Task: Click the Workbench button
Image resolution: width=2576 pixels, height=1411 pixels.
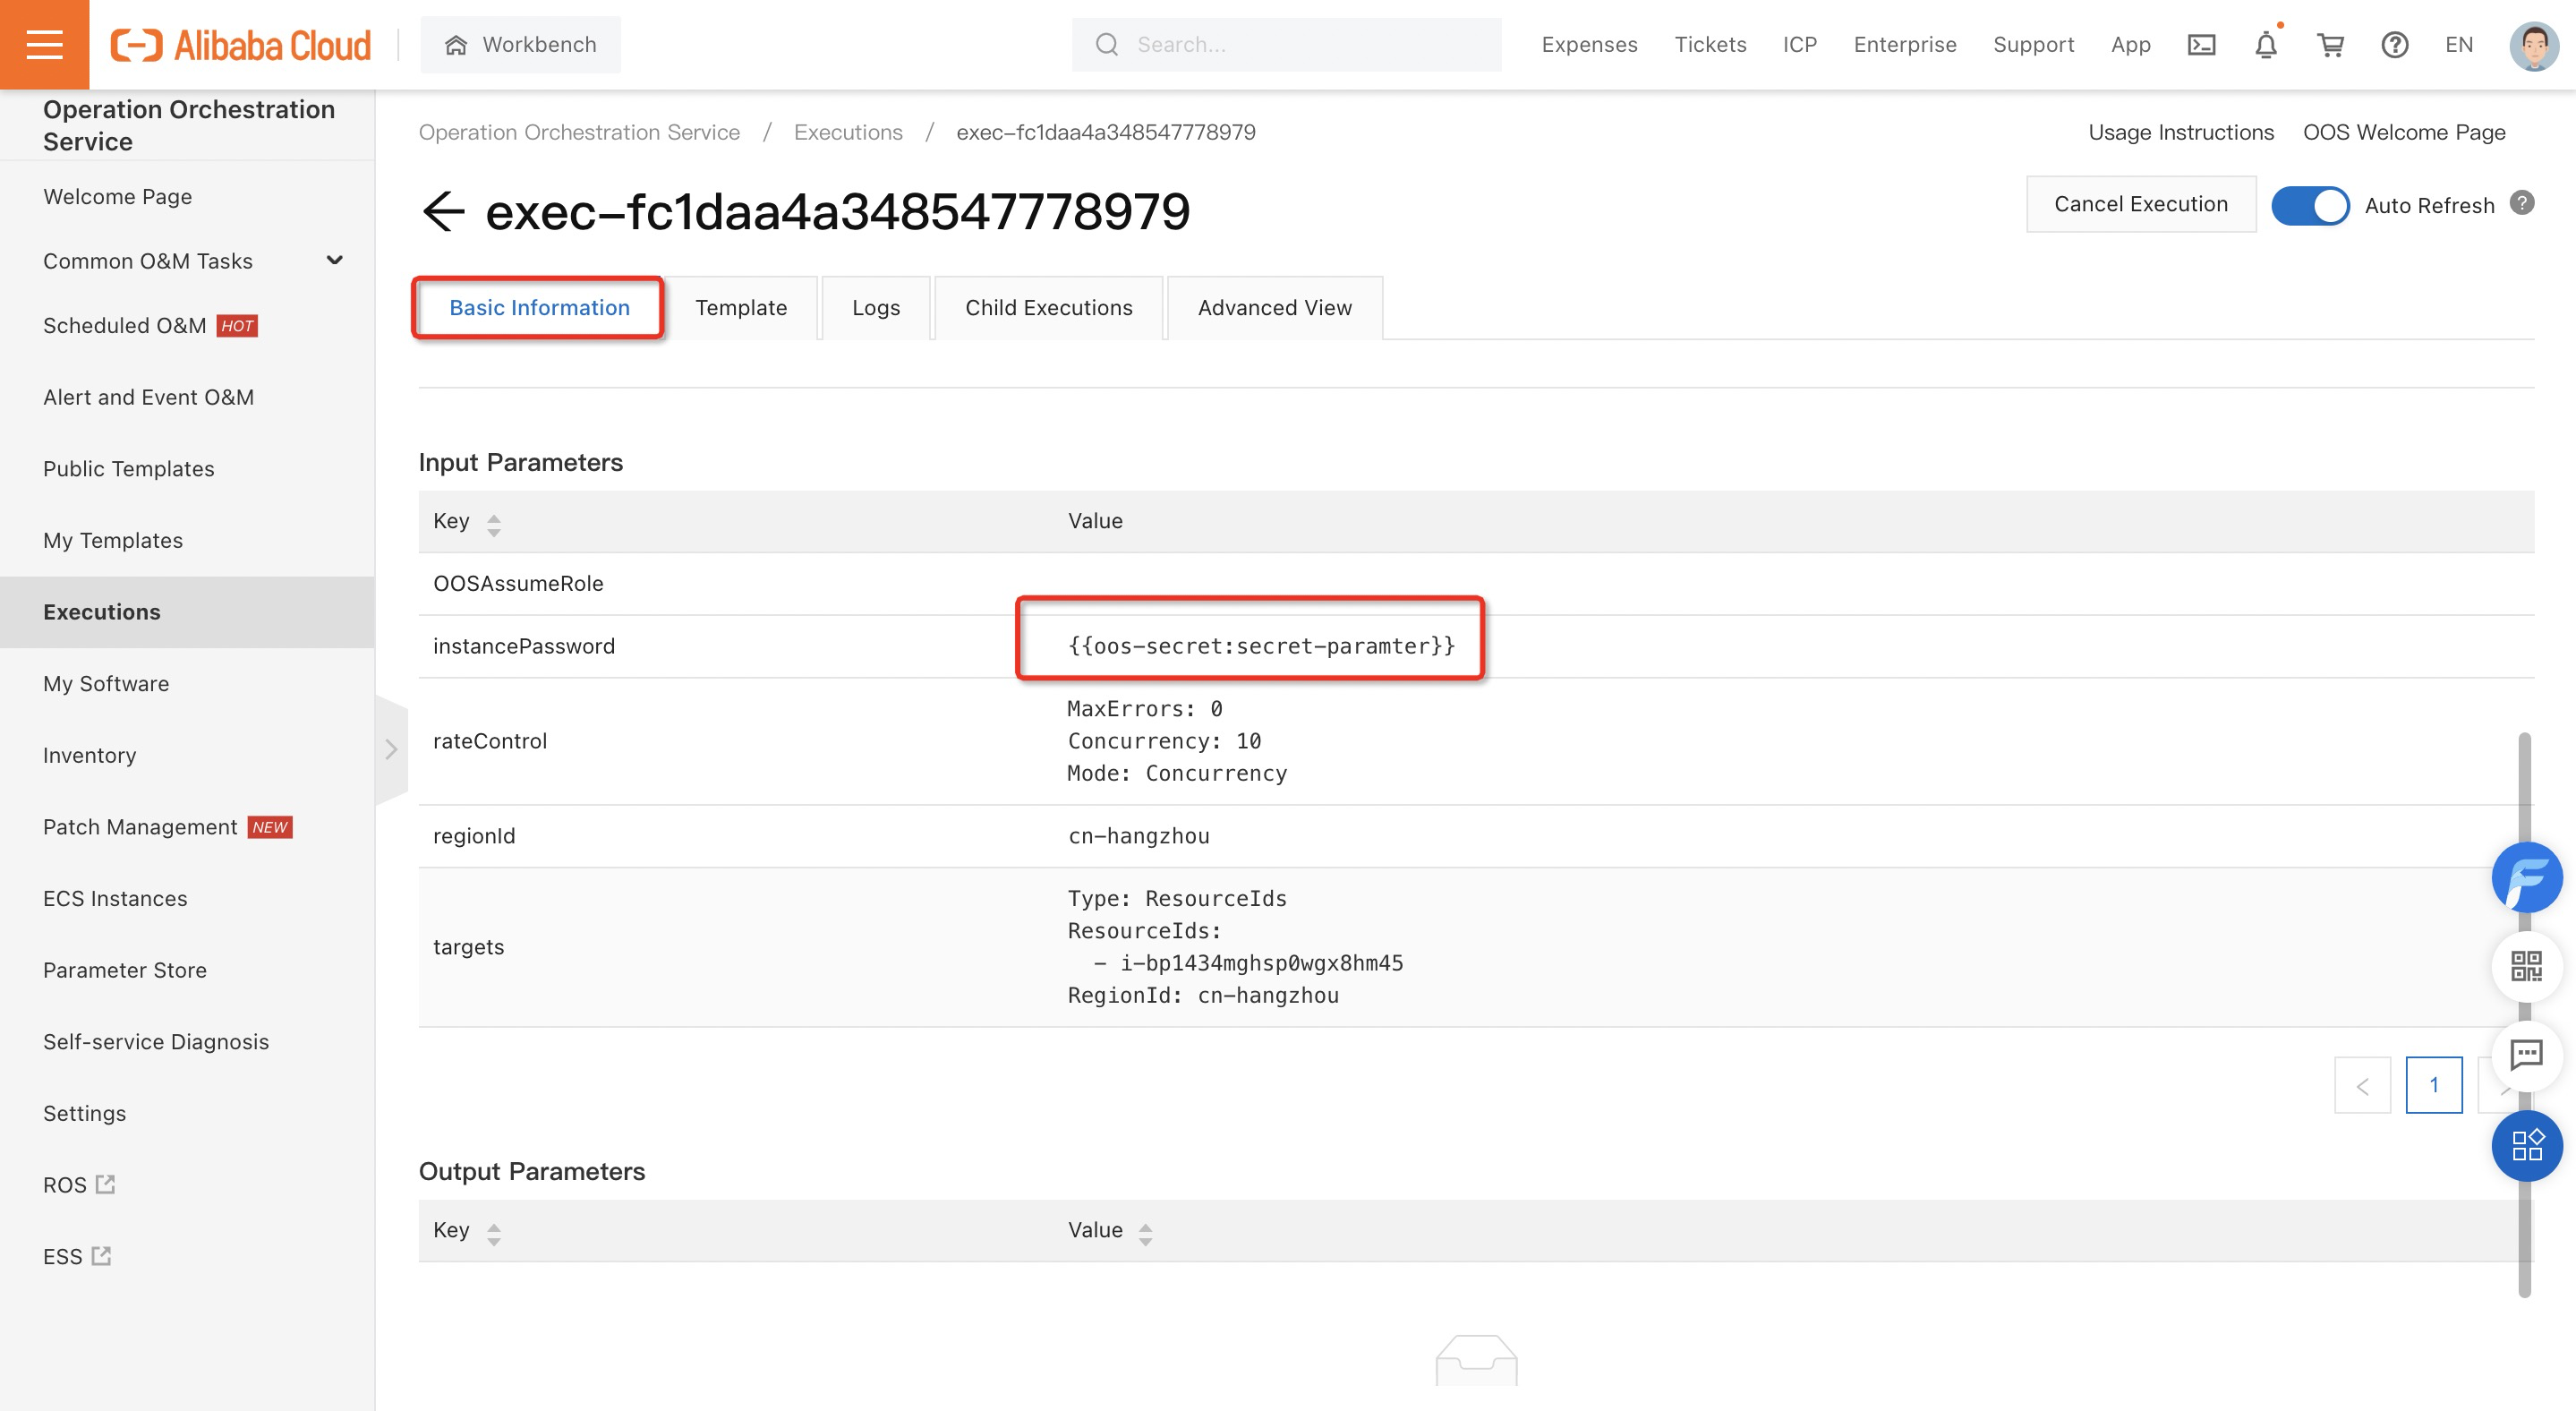Action: [520, 45]
